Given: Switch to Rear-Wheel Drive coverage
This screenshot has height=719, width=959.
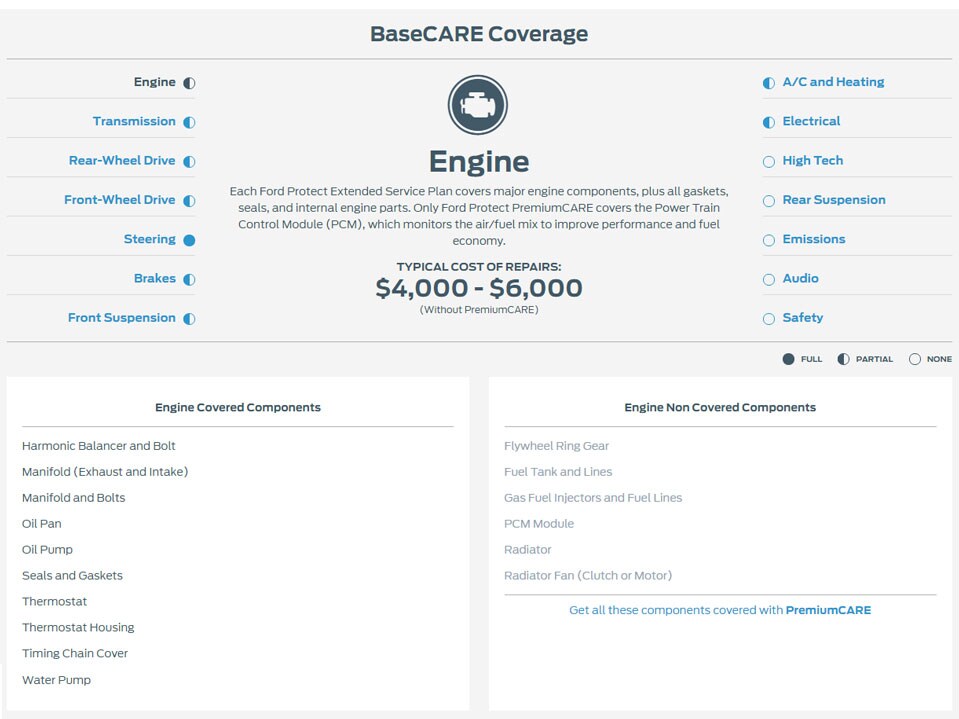Looking at the screenshot, I should pyautogui.click(x=122, y=160).
